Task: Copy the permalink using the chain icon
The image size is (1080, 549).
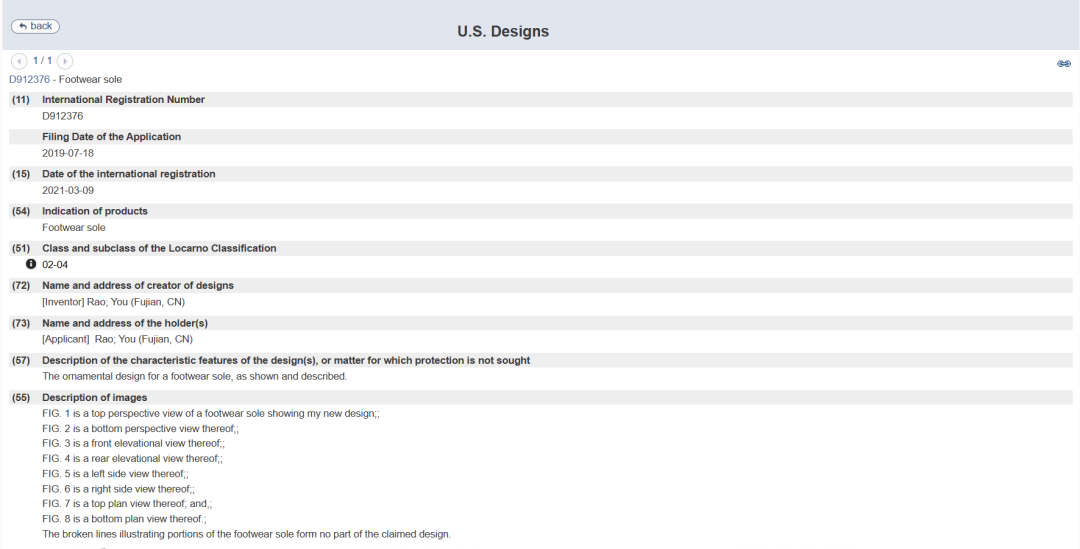Action: [1063, 64]
